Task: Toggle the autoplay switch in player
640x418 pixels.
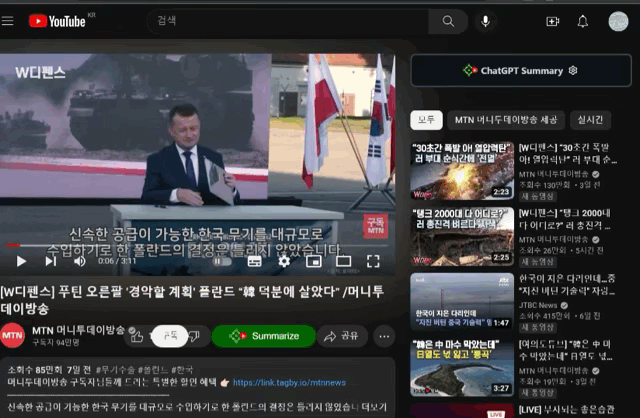Action: (x=222, y=261)
